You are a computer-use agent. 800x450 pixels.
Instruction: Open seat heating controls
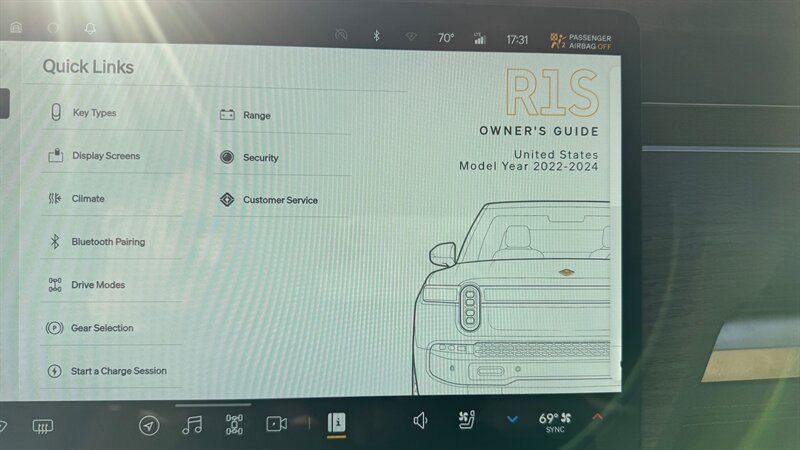tap(465, 421)
